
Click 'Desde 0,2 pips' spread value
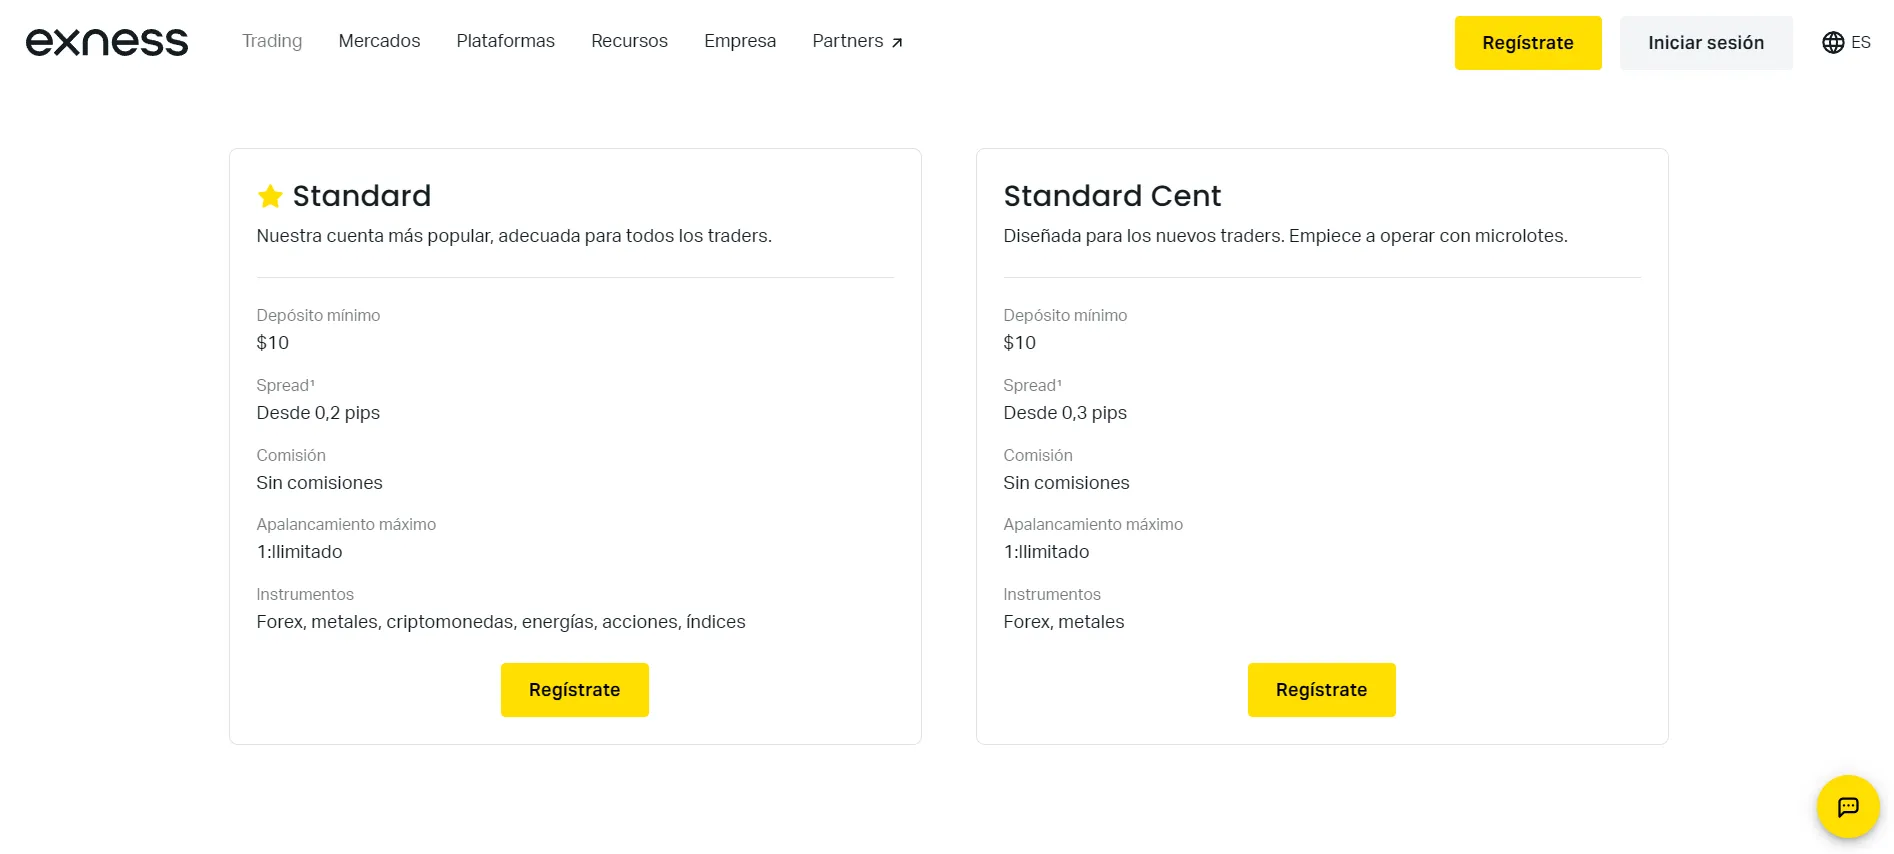click(318, 413)
